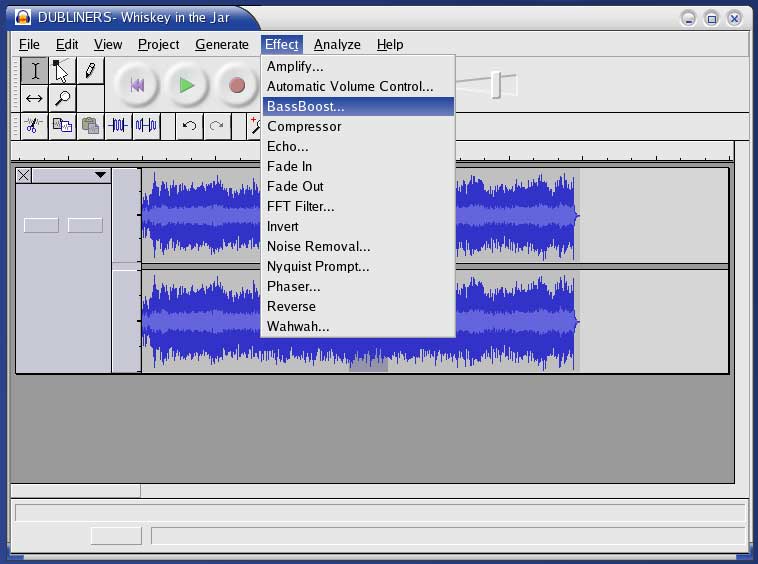Viewport: 758px width, 564px height.
Task: Click the scissors Cut icon
Action: 33,126
